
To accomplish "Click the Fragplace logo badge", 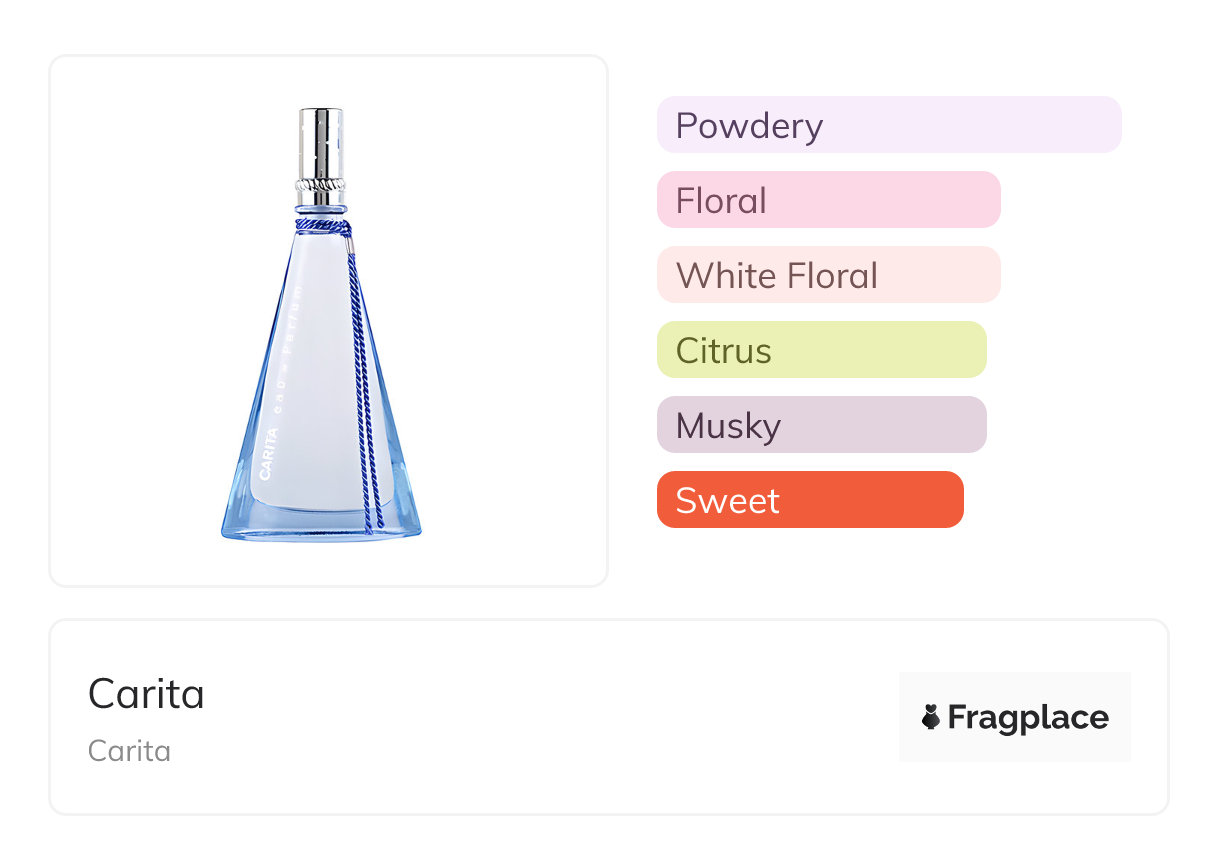I will [x=1014, y=717].
